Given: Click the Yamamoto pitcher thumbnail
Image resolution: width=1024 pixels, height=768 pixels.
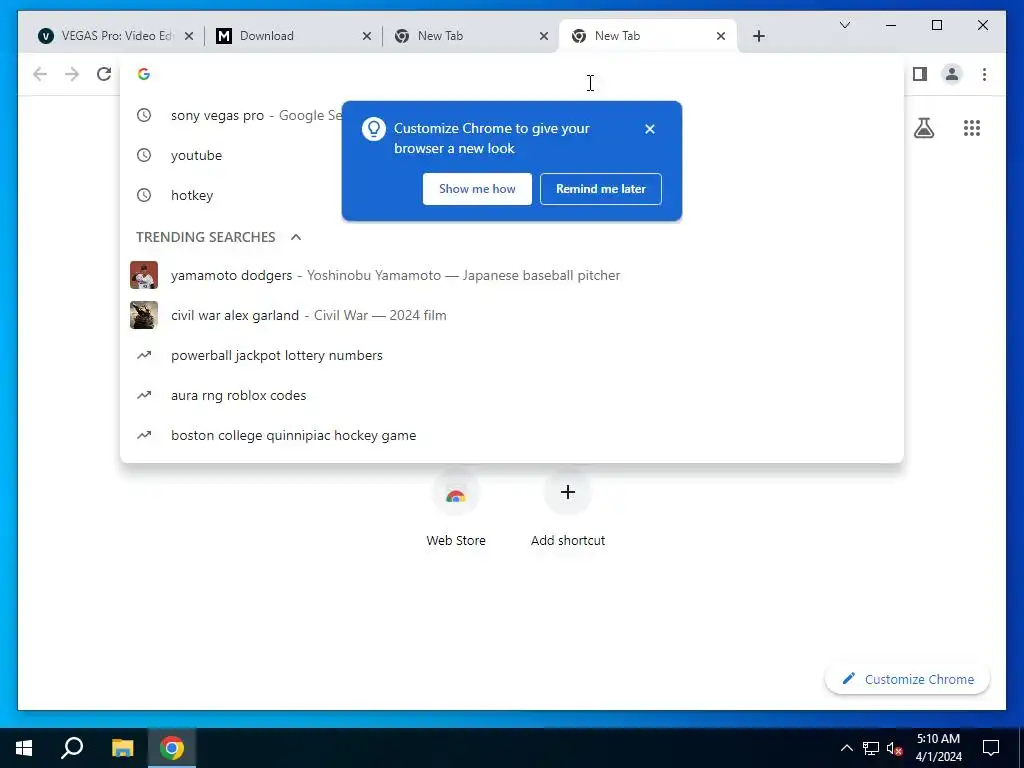Looking at the screenshot, I should (x=144, y=276).
